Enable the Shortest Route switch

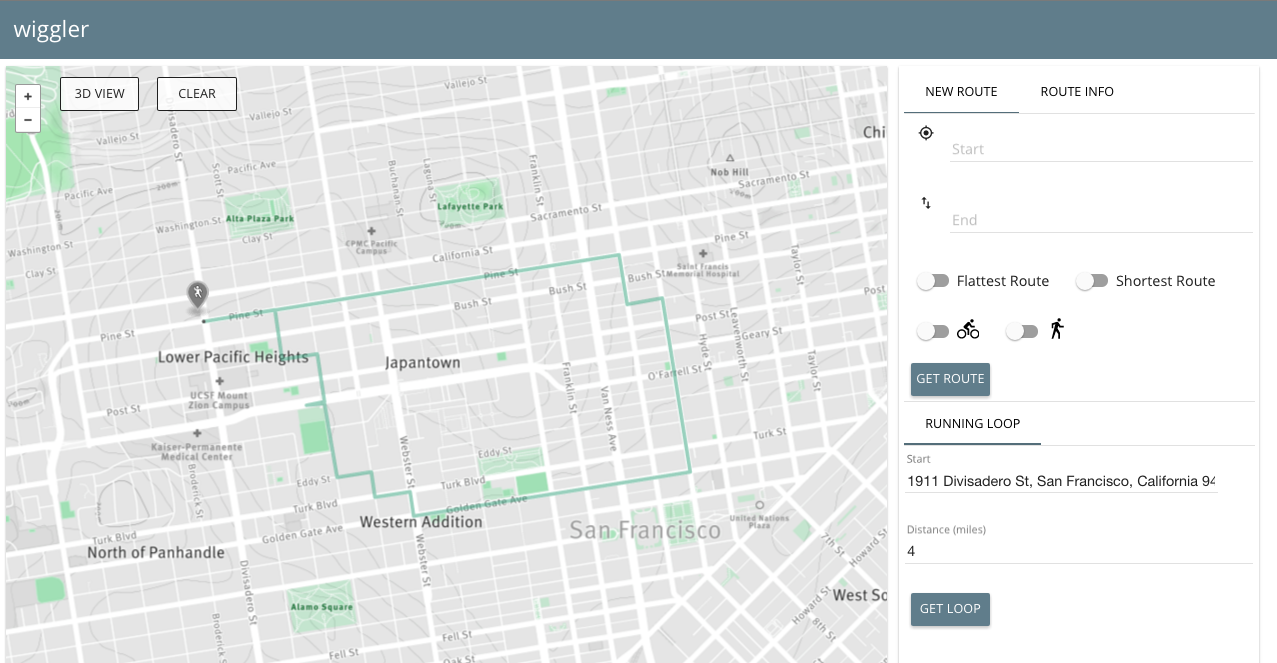(1092, 281)
